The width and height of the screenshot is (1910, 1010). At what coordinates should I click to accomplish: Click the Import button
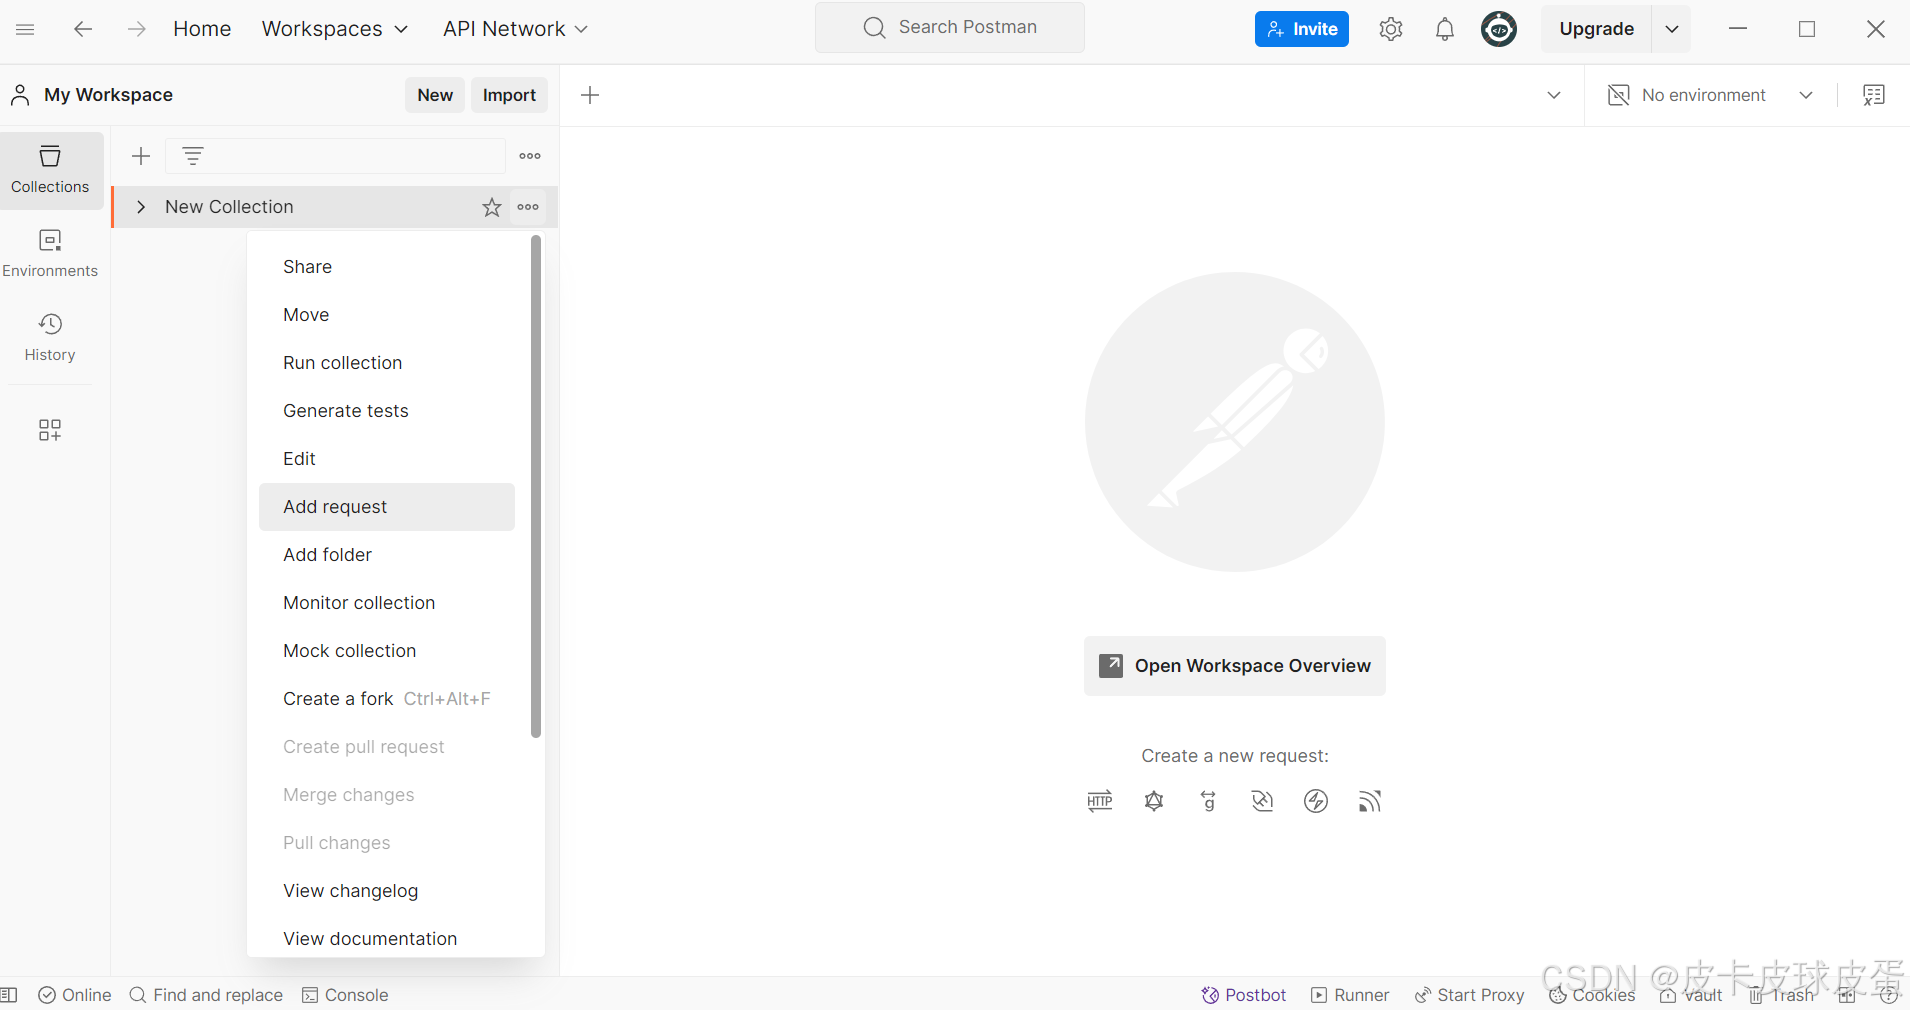click(509, 95)
